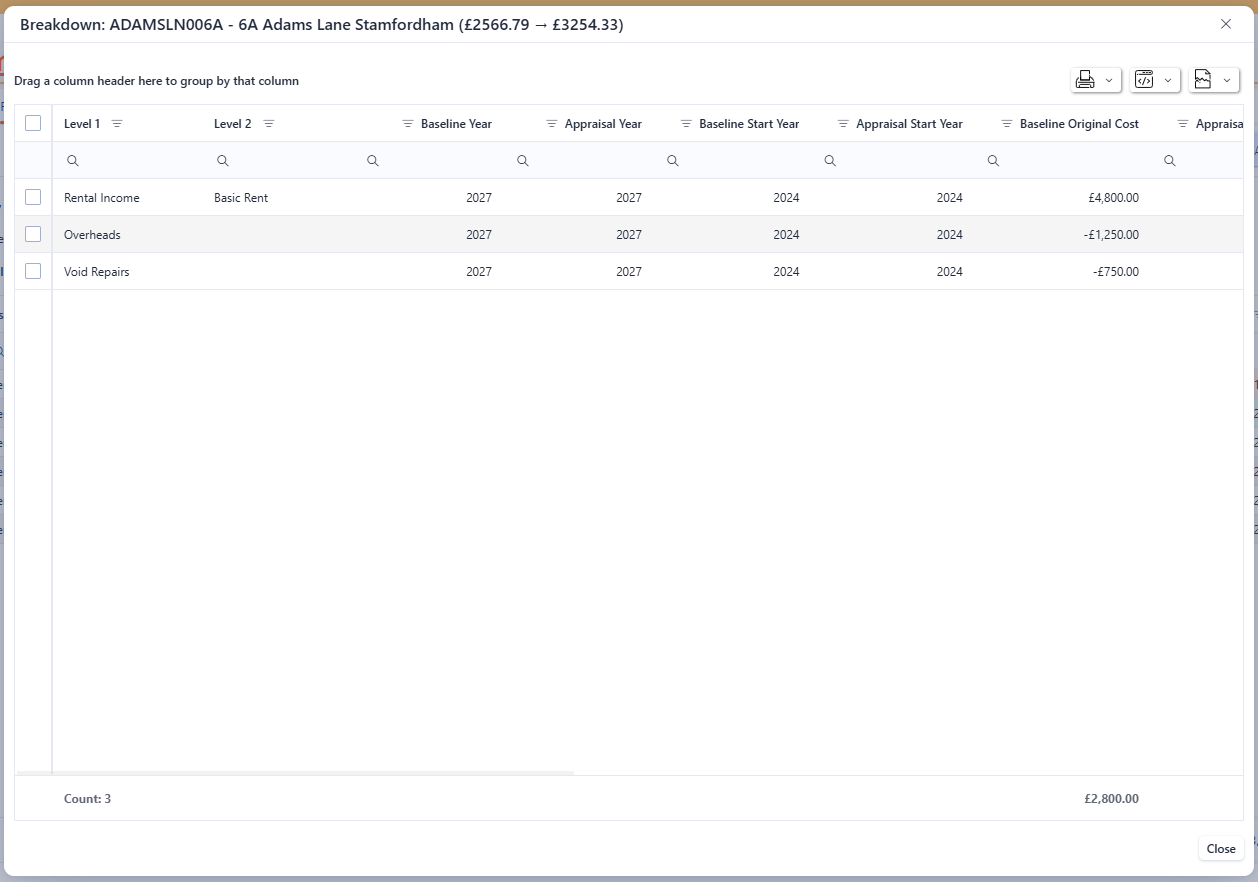Expand the file options dropdown arrow
Image resolution: width=1258 pixels, height=882 pixels.
(x=1227, y=80)
